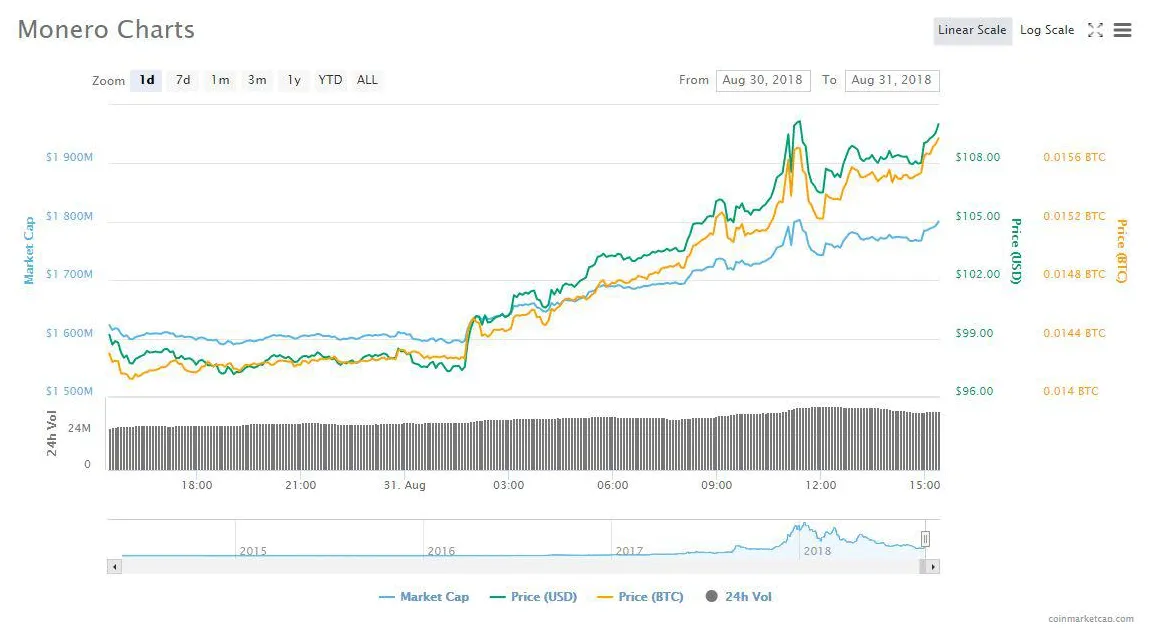The width and height of the screenshot is (1149, 632).
Task: Open the chart export hamburger menu
Action: click(1123, 30)
